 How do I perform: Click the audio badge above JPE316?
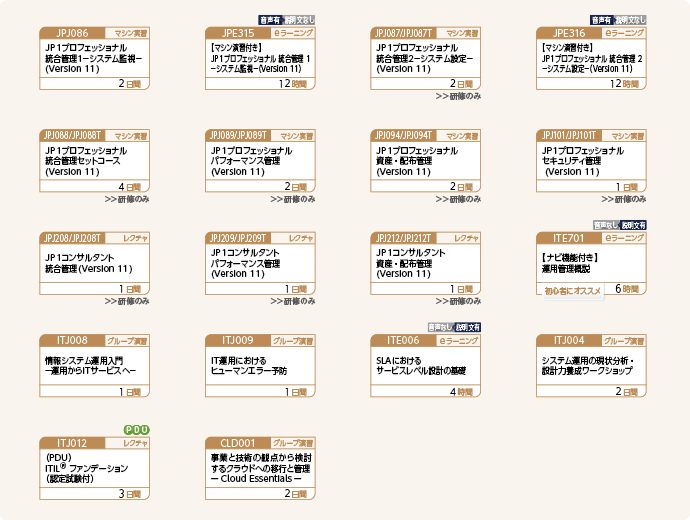pyautogui.click(x=618, y=20)
